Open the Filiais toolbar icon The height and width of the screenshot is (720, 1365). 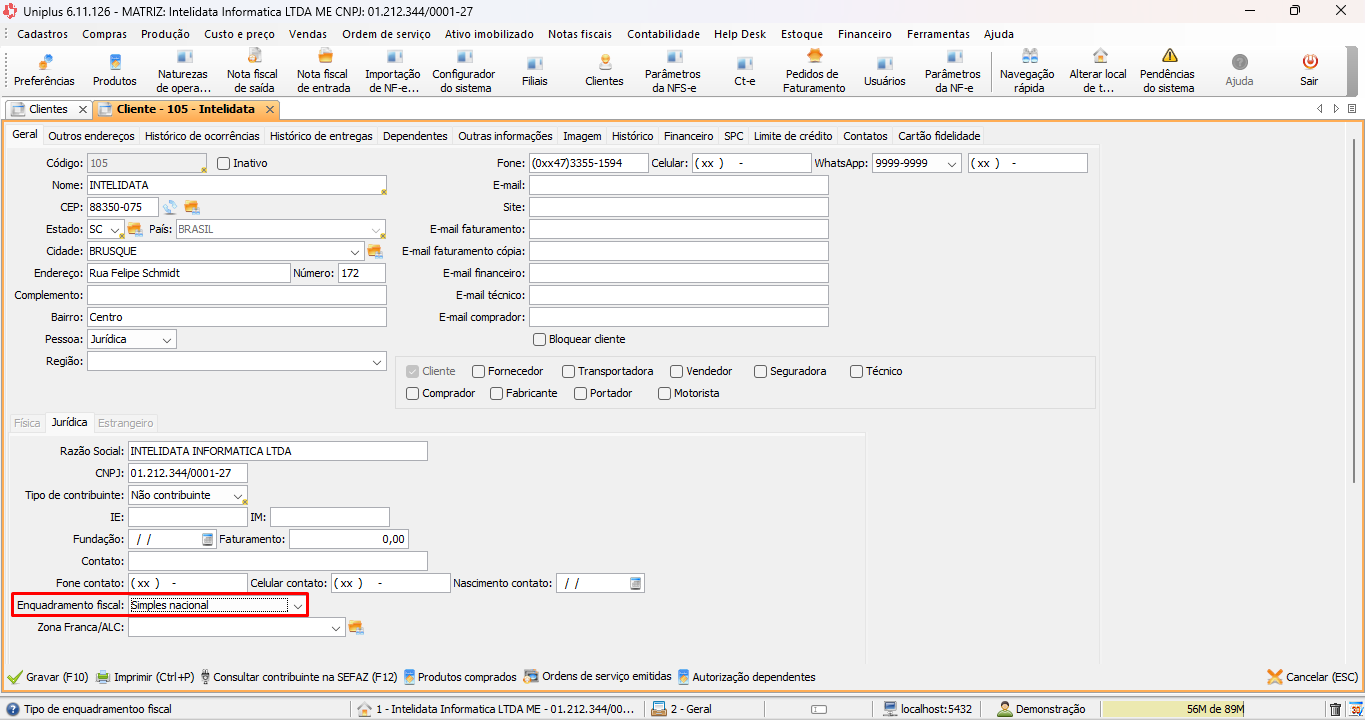535,71
